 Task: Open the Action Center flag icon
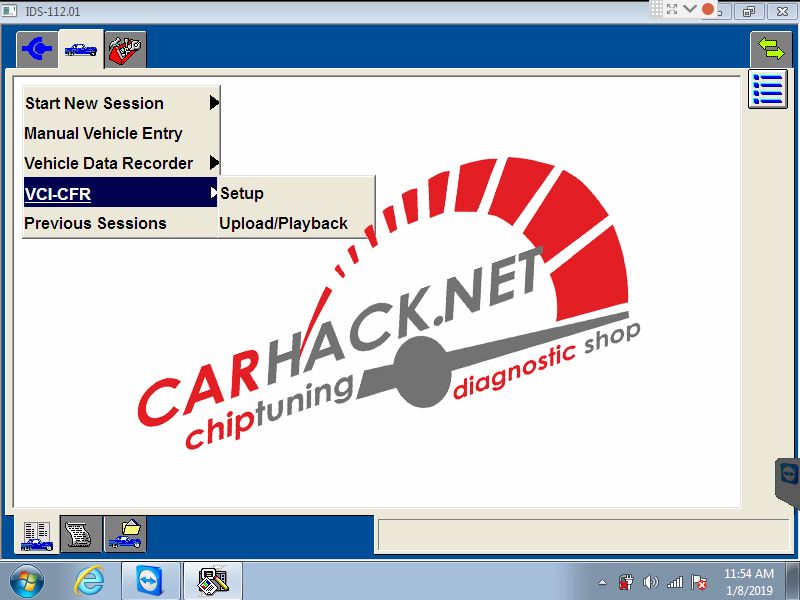tap(698, 582)
